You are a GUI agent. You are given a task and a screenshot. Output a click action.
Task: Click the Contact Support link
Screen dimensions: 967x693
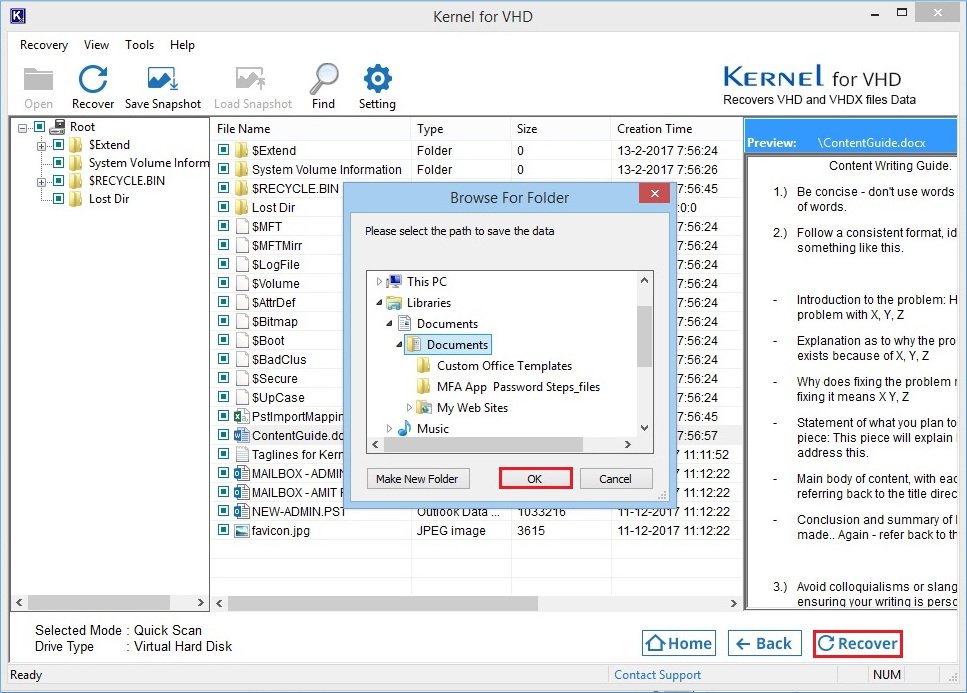(x=657, y=675)
